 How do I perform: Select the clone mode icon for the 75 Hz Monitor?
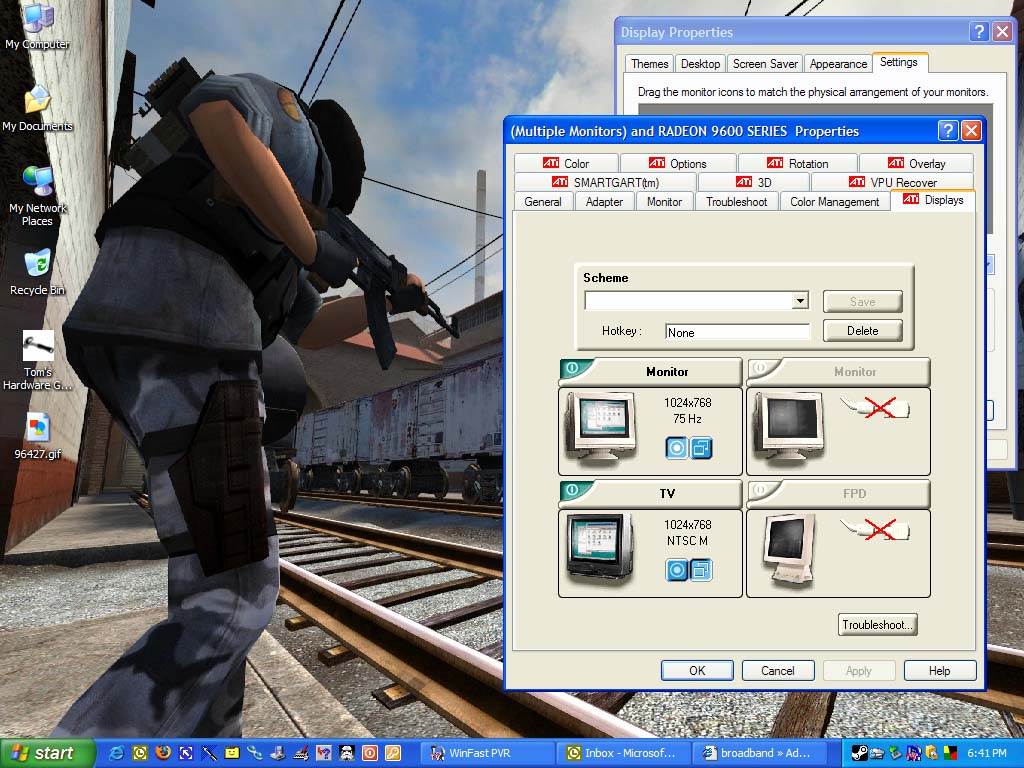tap(701, 448)
